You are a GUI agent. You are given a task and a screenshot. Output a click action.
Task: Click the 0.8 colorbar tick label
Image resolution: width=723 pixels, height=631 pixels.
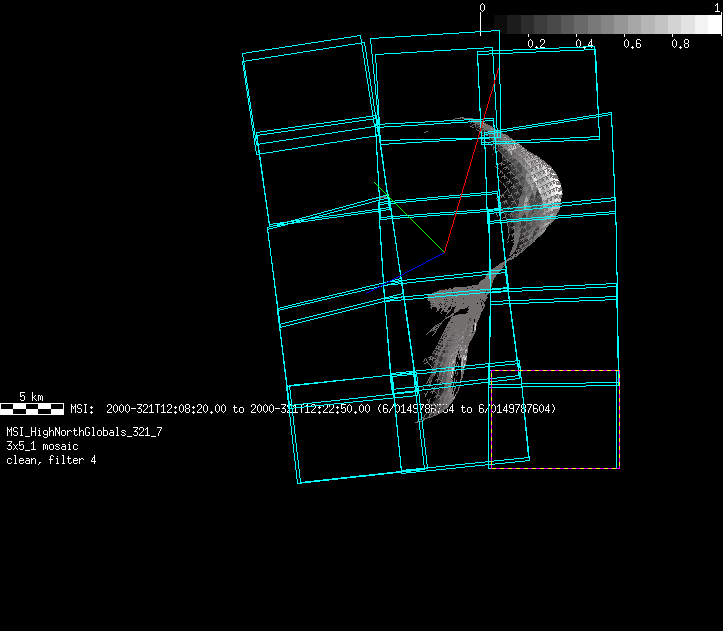click(x=680, y=44)
